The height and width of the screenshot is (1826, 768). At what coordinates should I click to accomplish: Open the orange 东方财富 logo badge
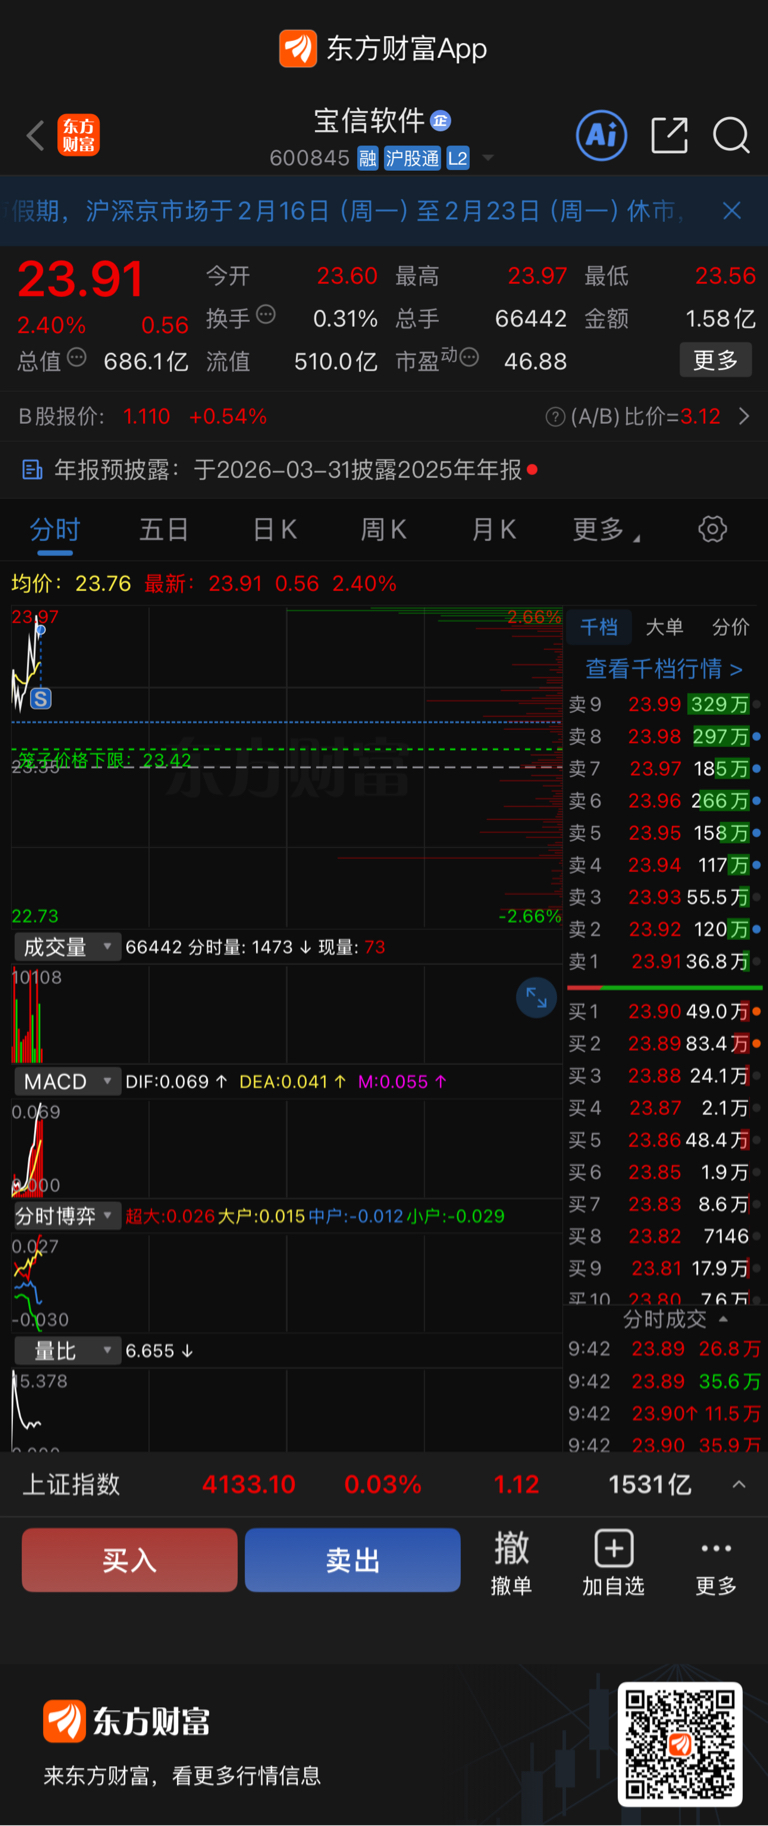point(79,135)
